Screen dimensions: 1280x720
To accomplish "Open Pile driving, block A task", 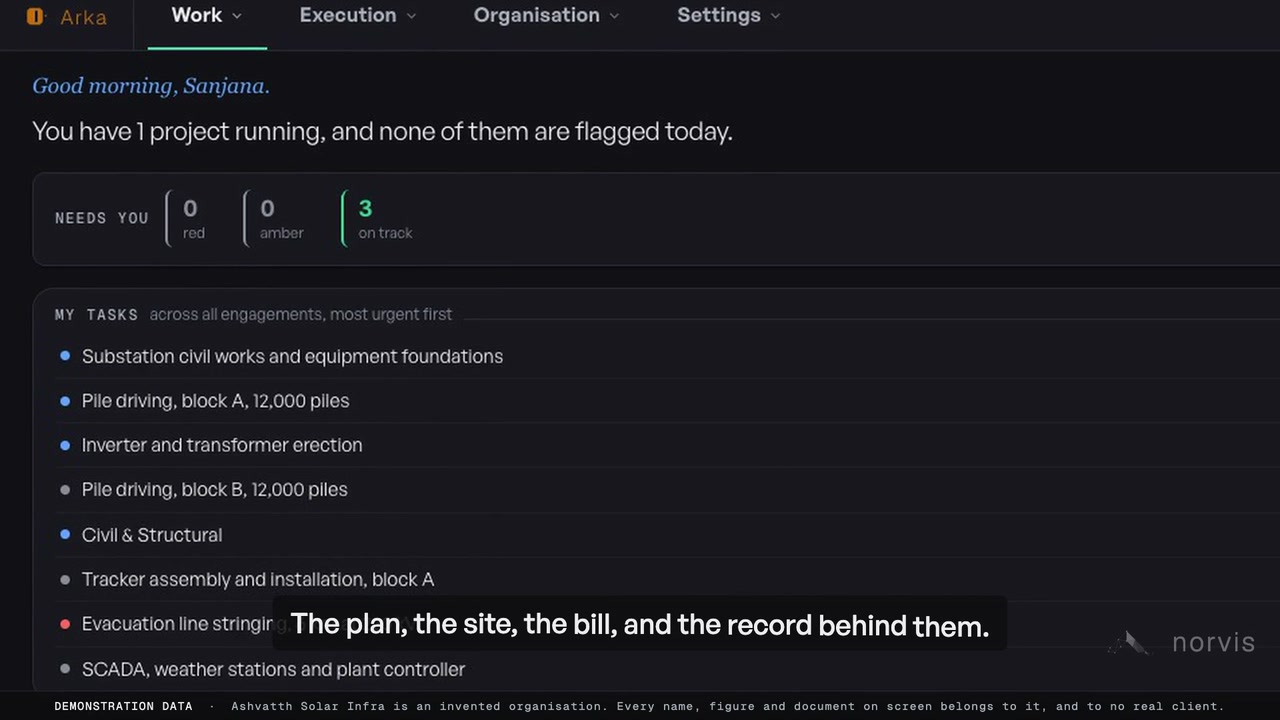I will pyautogui.click(x=215, y=401).
